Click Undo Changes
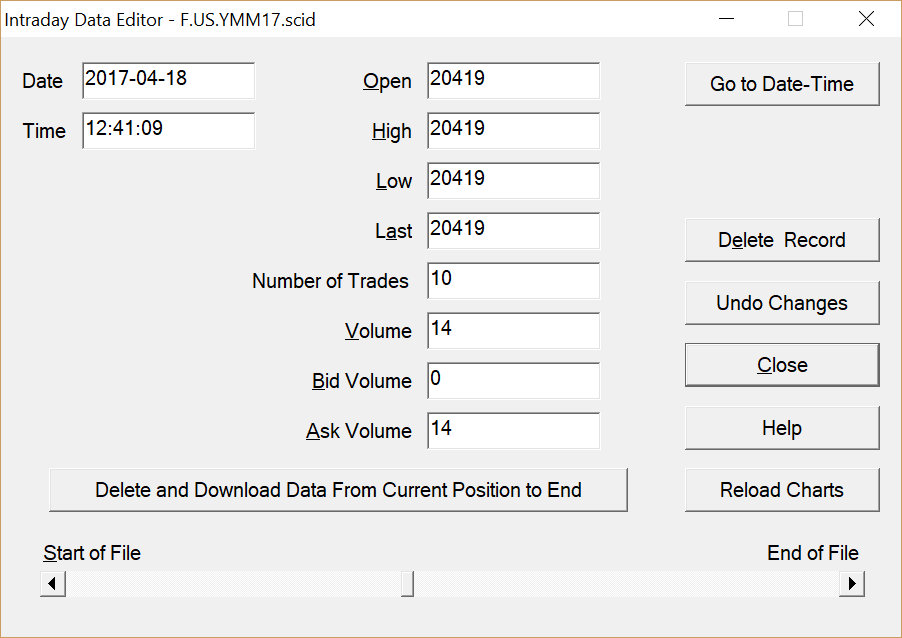 click(782, 303)
